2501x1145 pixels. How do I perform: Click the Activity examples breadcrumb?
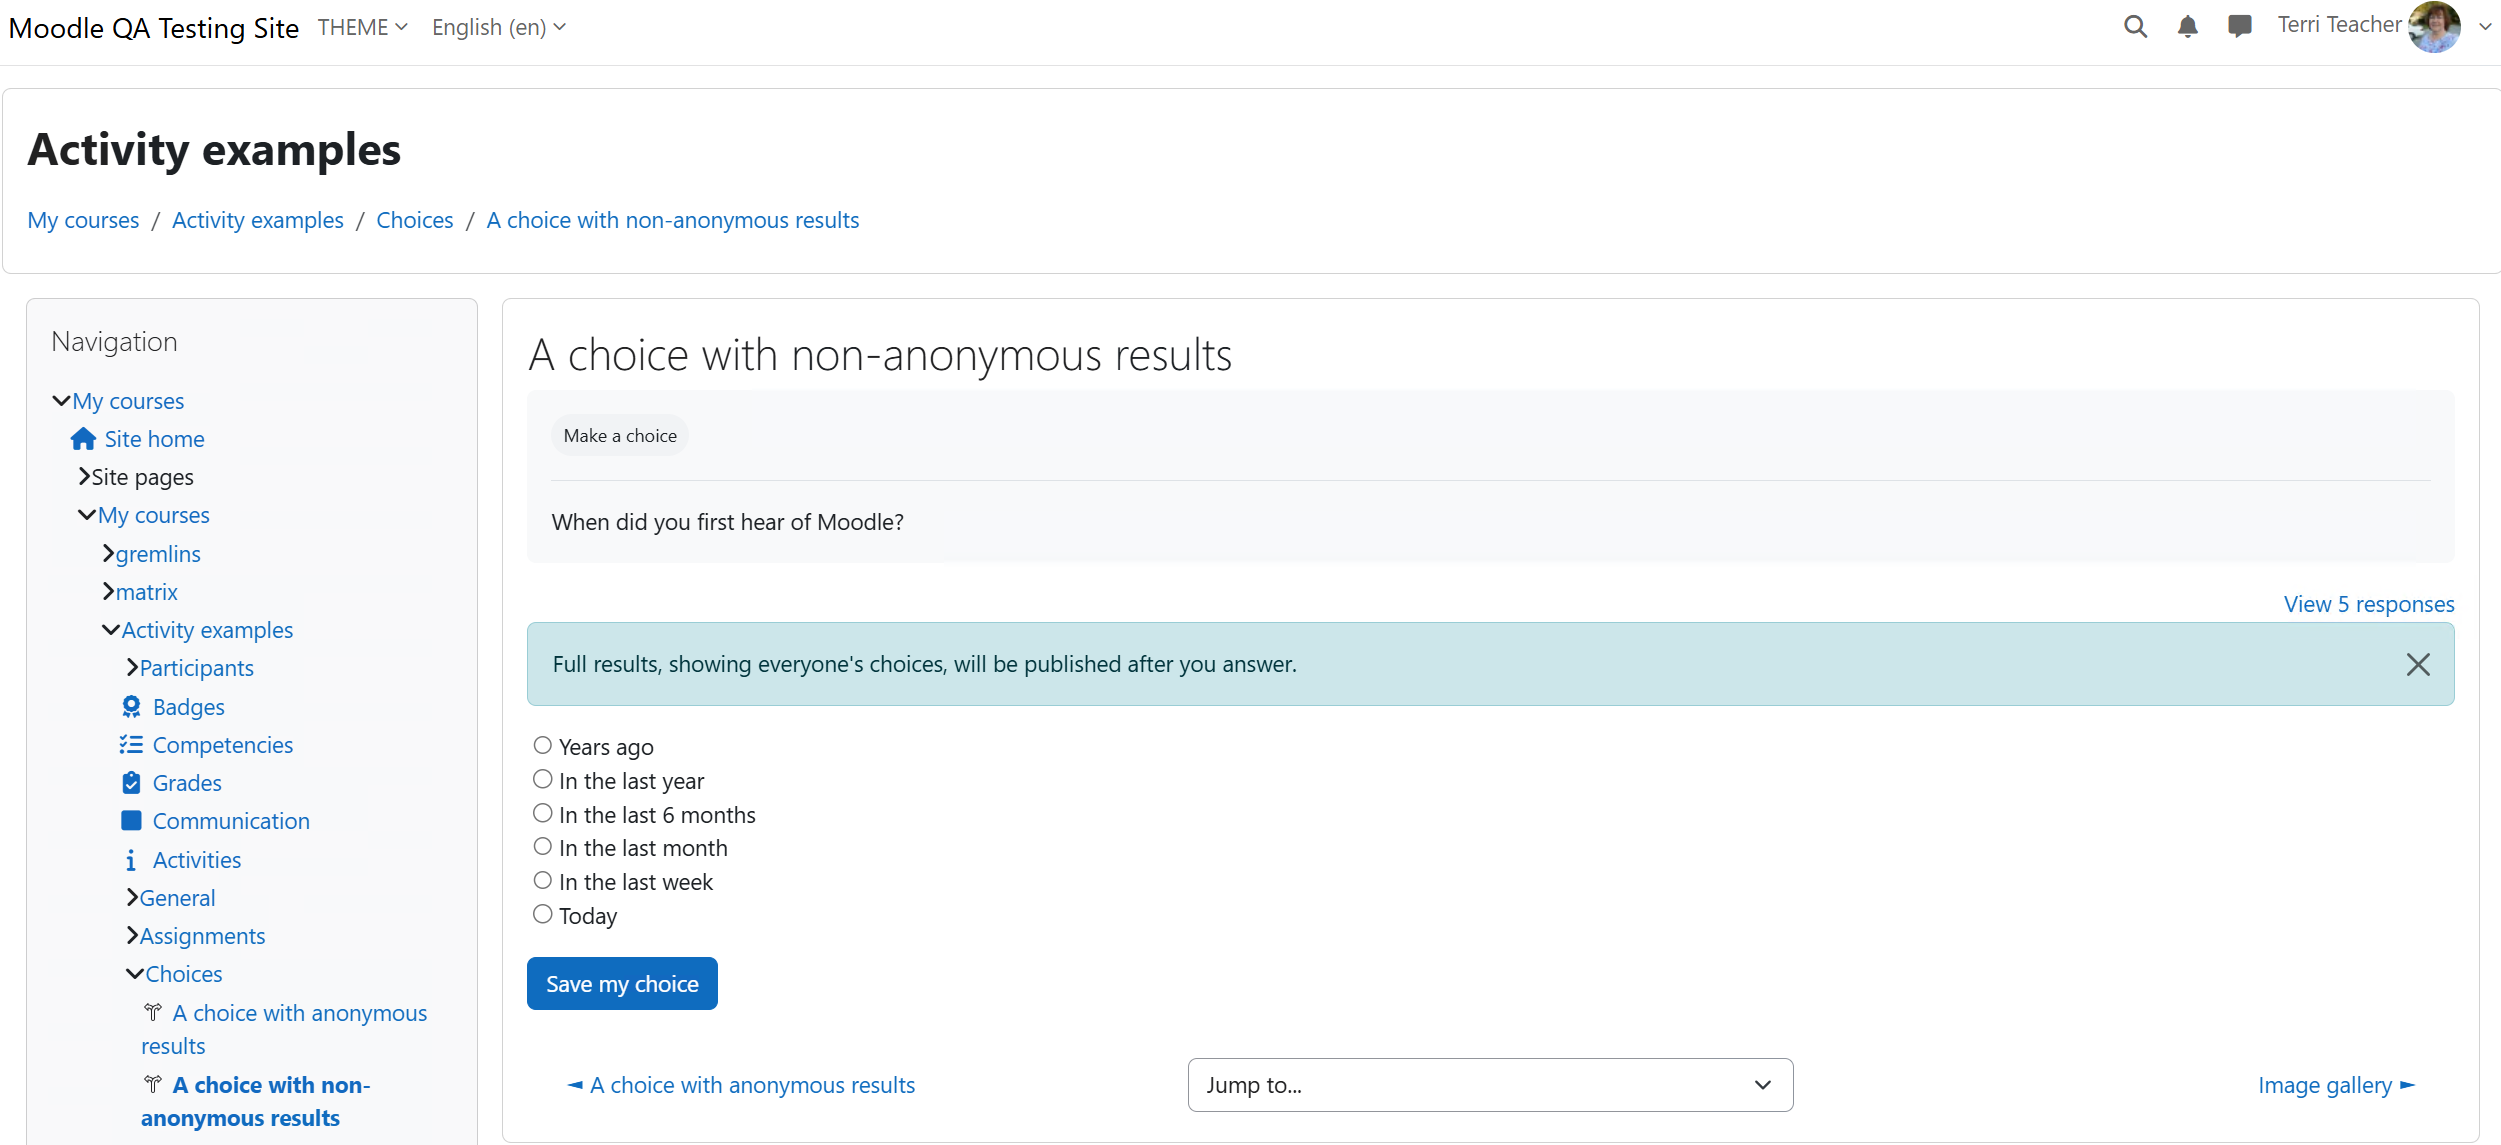(257, 220)
